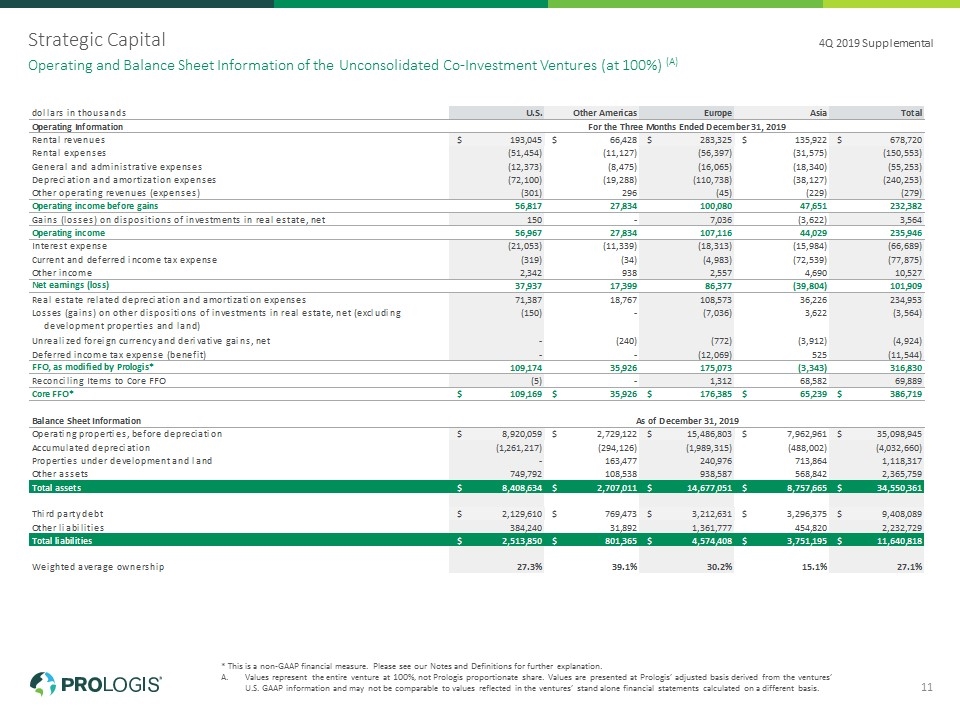Click the Other Americas column header
This screenshot has width=960, height=720.
[x=605, y=113]
